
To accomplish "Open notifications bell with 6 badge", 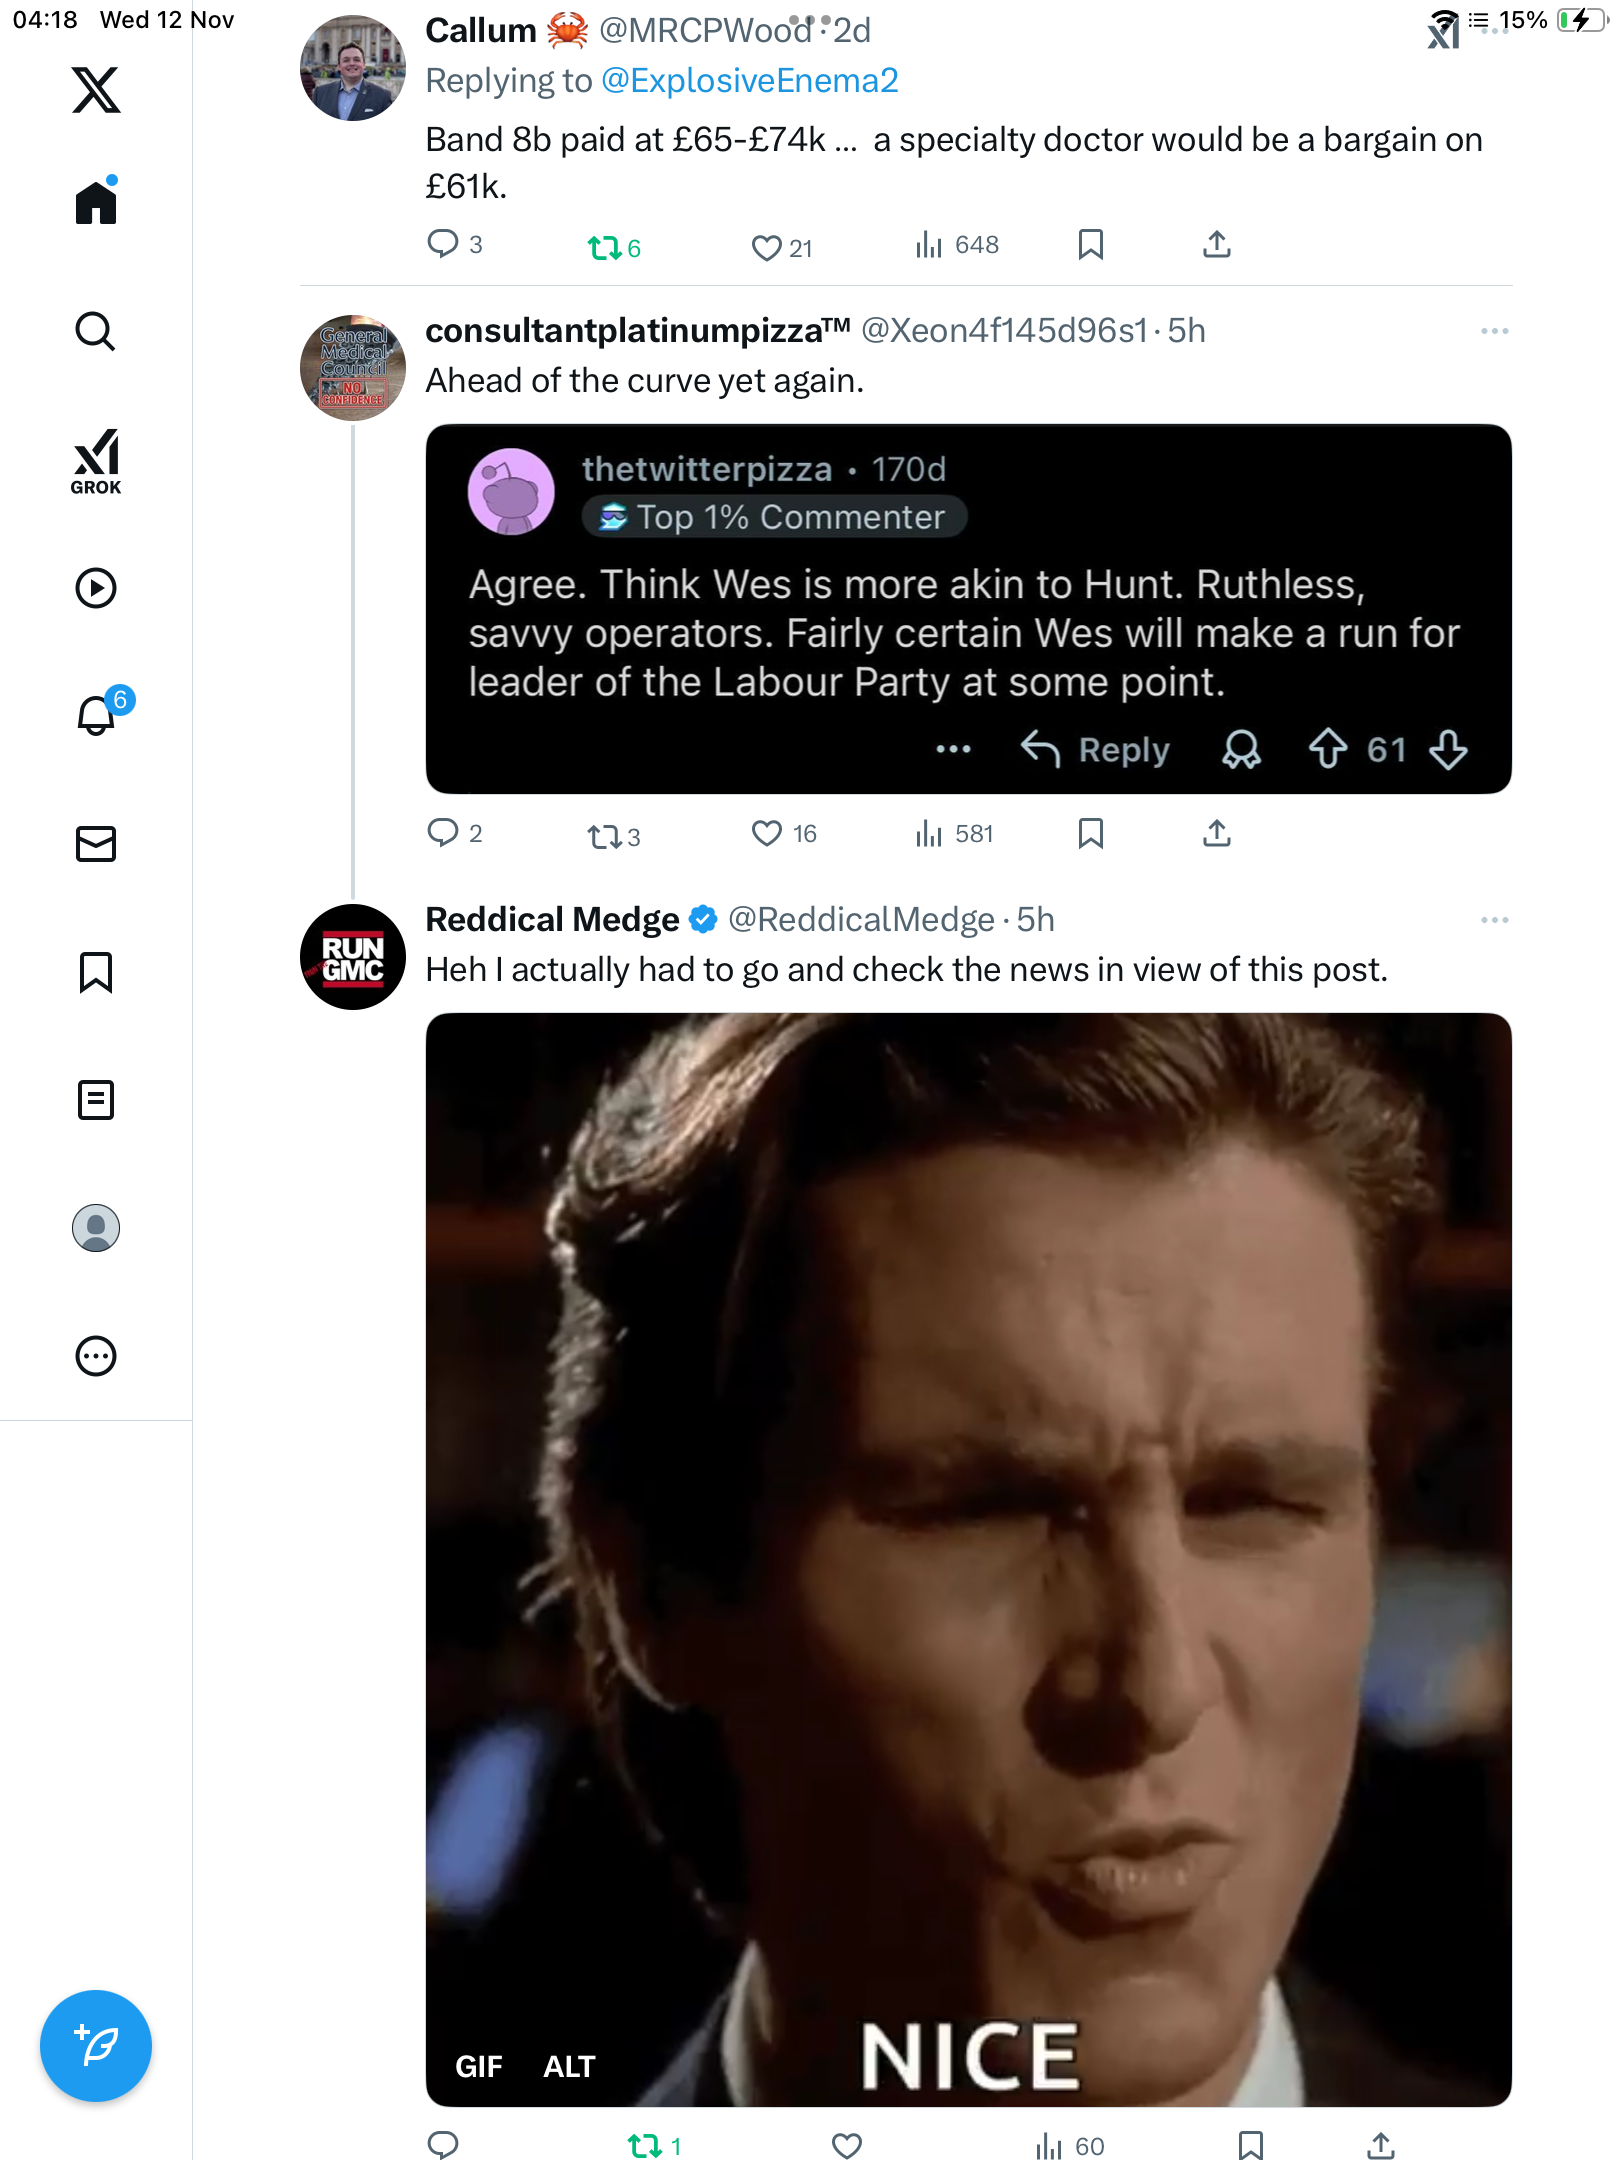I will [96, 715].
